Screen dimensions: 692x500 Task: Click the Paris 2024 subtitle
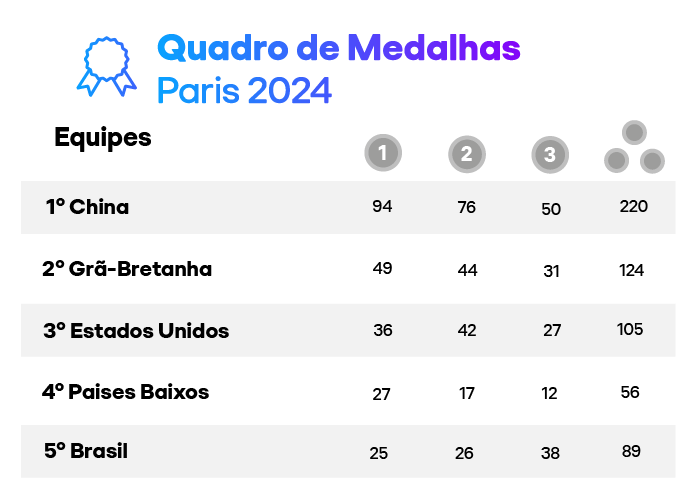click(244, 91)
